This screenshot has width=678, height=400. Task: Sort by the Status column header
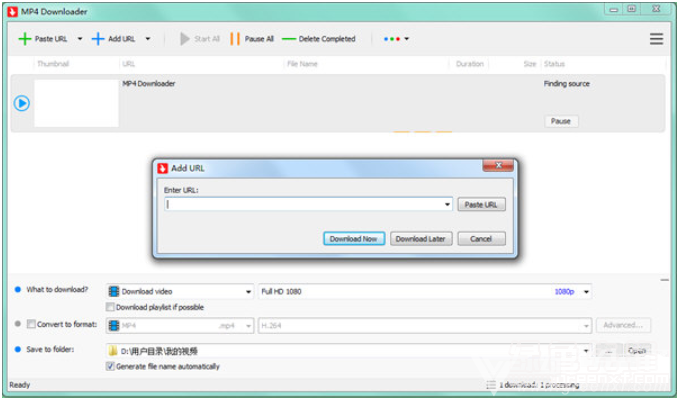click(554, 64)
